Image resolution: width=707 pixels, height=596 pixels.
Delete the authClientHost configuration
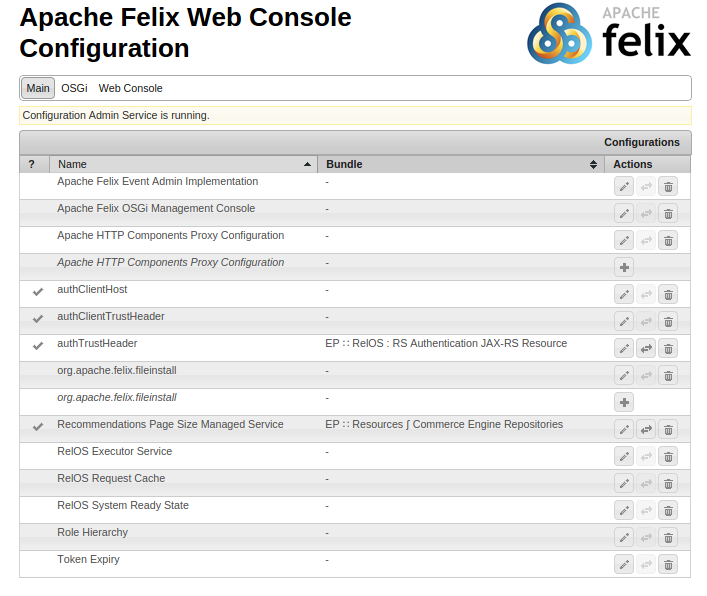668,294
